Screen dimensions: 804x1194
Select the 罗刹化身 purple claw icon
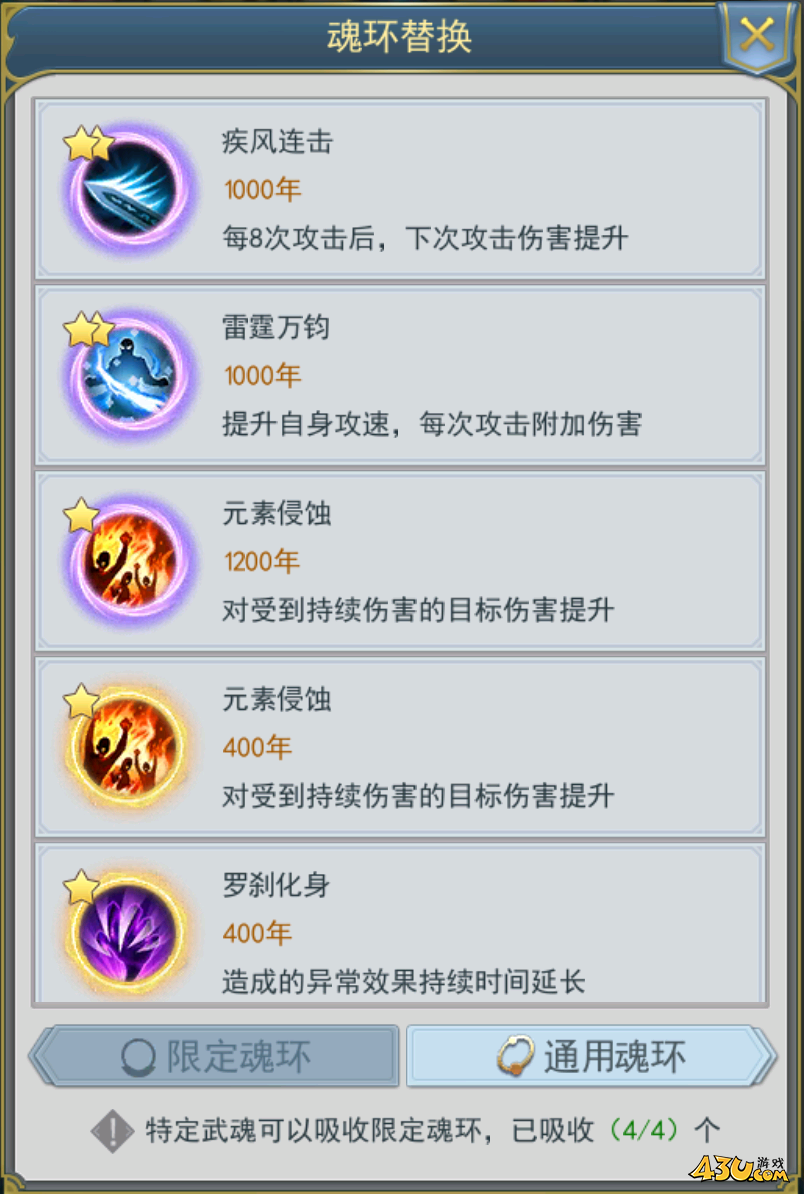click(x=128, y=933)
